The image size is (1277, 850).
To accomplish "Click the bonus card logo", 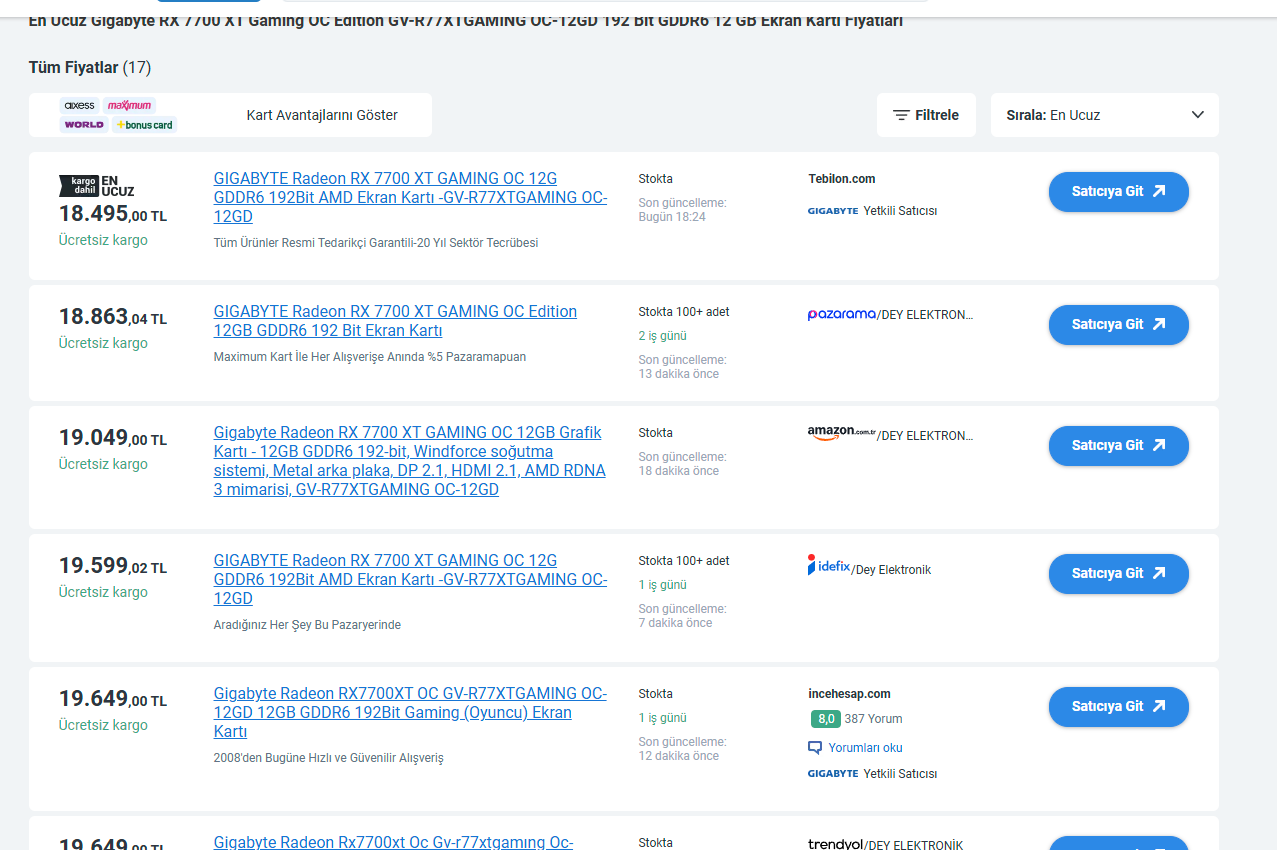I will pos(145,125).
